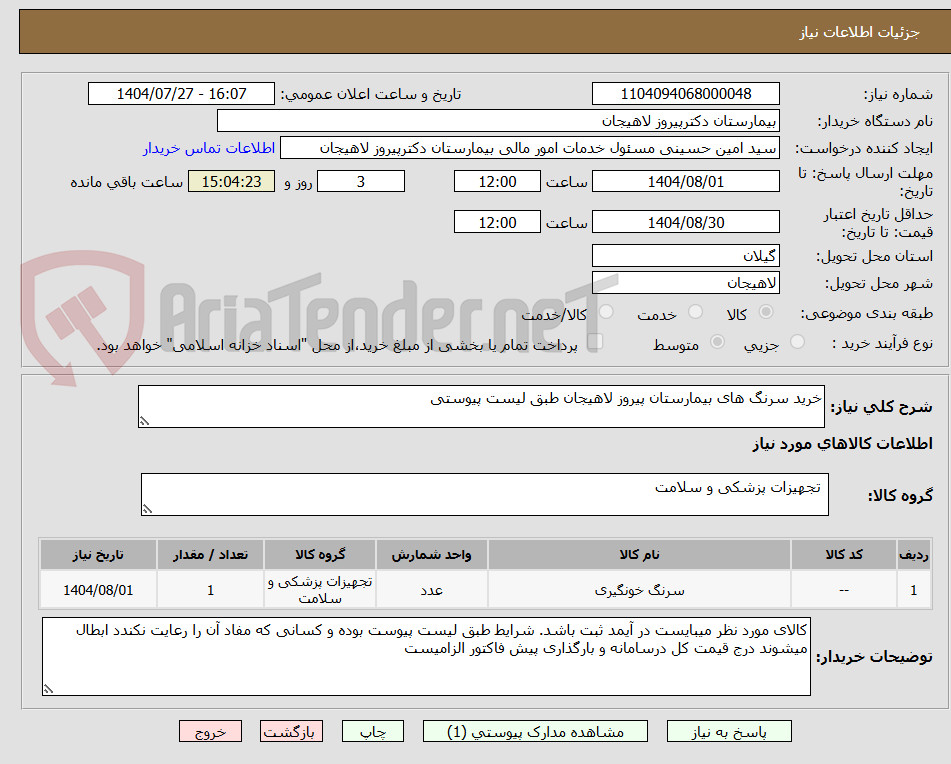
Task: Select the جزیی purchase type radio
Action: tap(798, 341)
